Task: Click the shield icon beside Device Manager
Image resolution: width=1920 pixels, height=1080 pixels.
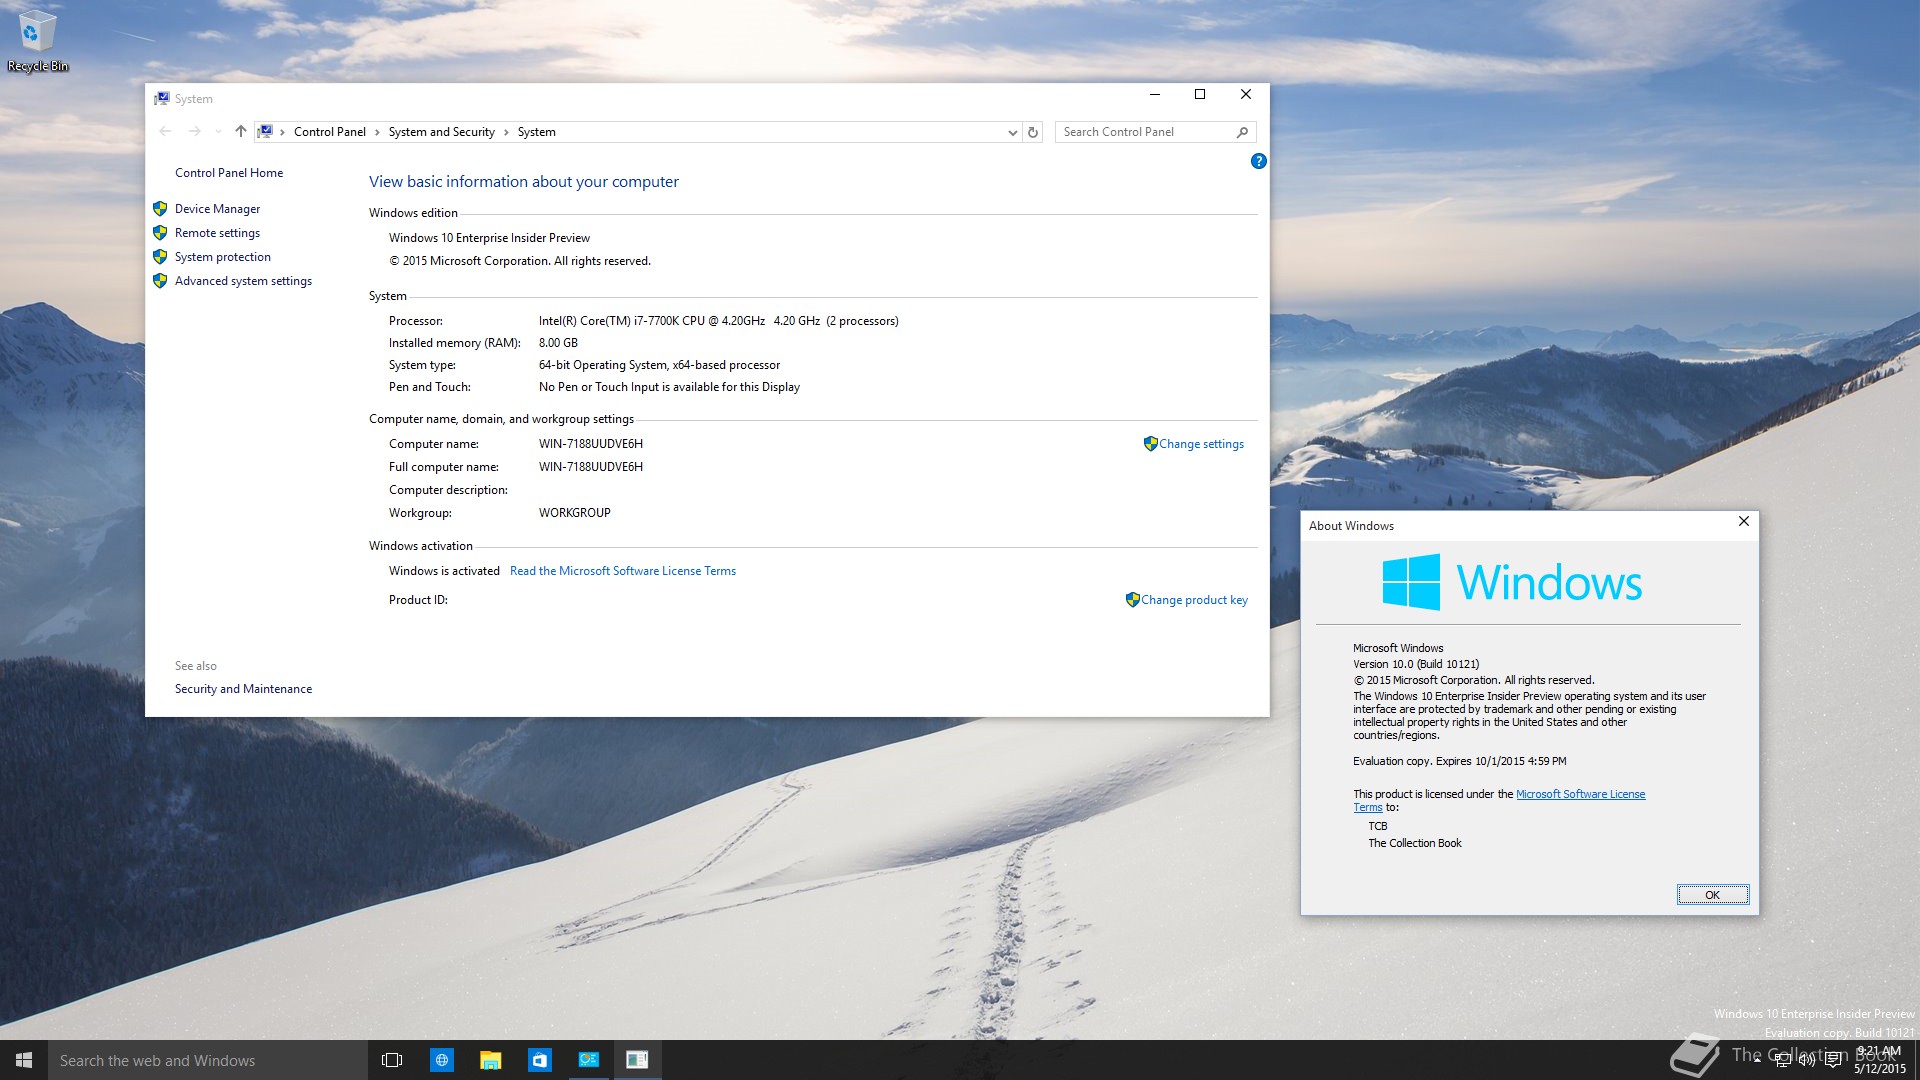Action: click(160, 209)
